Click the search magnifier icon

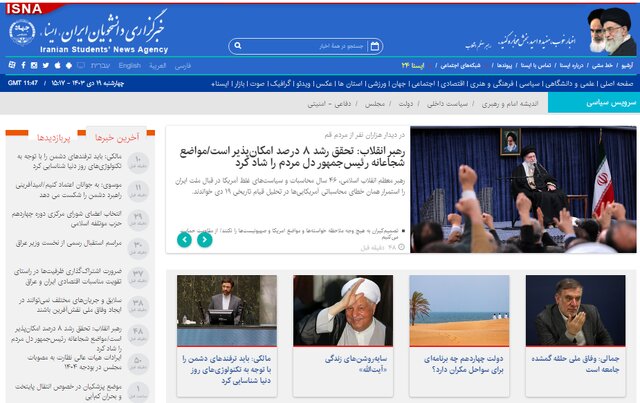(238, 45)
